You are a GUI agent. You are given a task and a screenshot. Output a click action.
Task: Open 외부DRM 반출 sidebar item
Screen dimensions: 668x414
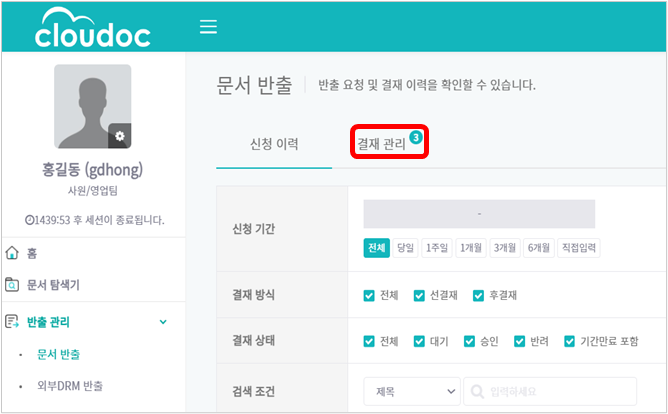70,386
